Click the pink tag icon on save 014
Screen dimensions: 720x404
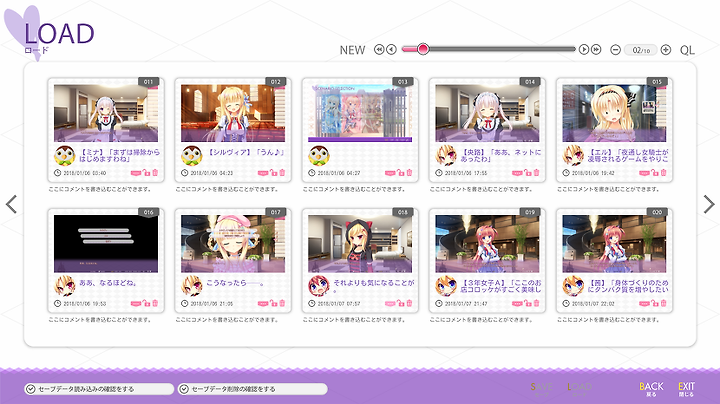click(517, 173)
